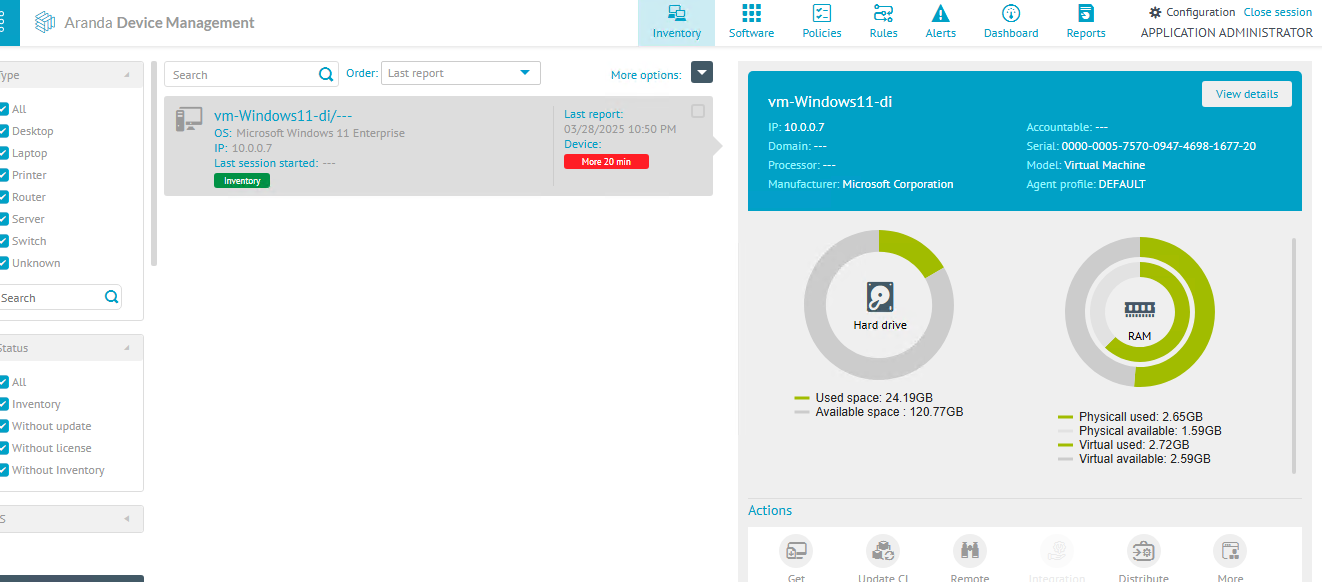
Task: Uncheck the Laptop type filter
Action: (x=4, y=153)
